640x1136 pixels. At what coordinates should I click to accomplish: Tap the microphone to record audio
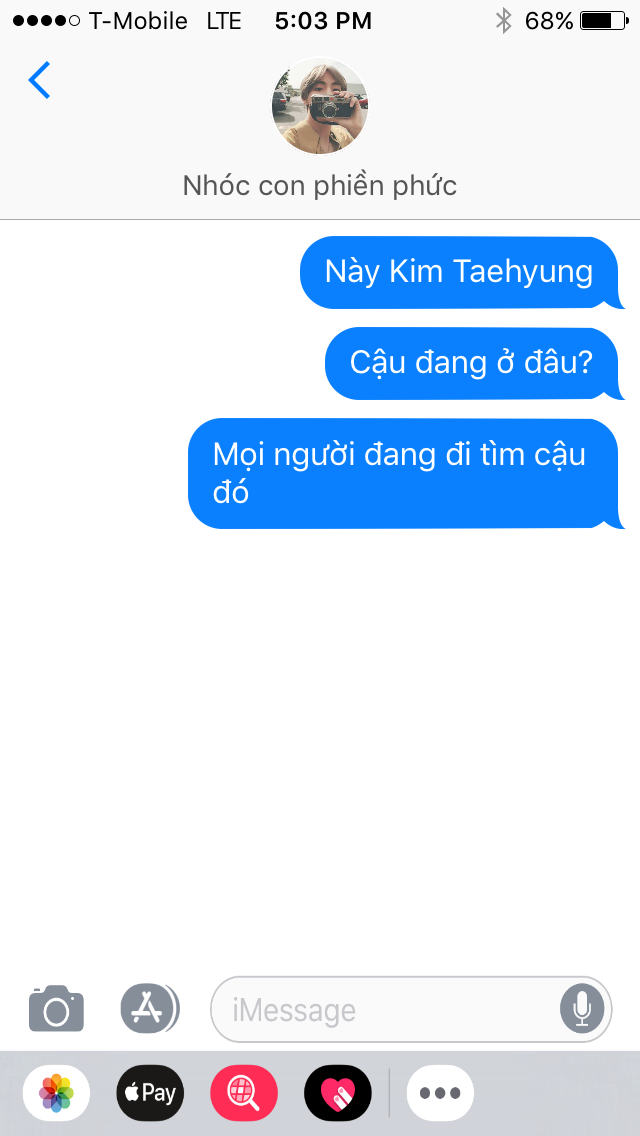pyautogui.click(x=582, y=1008)
